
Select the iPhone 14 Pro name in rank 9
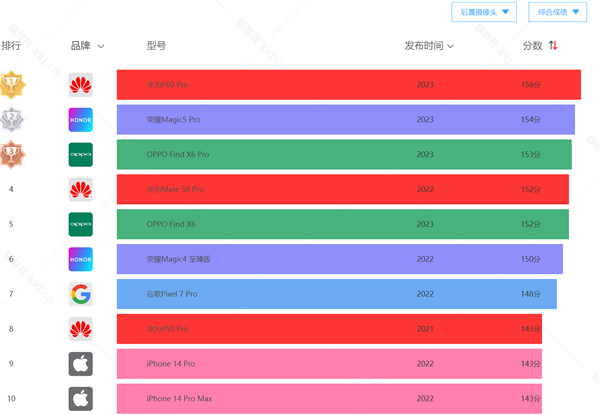point(171,364)
